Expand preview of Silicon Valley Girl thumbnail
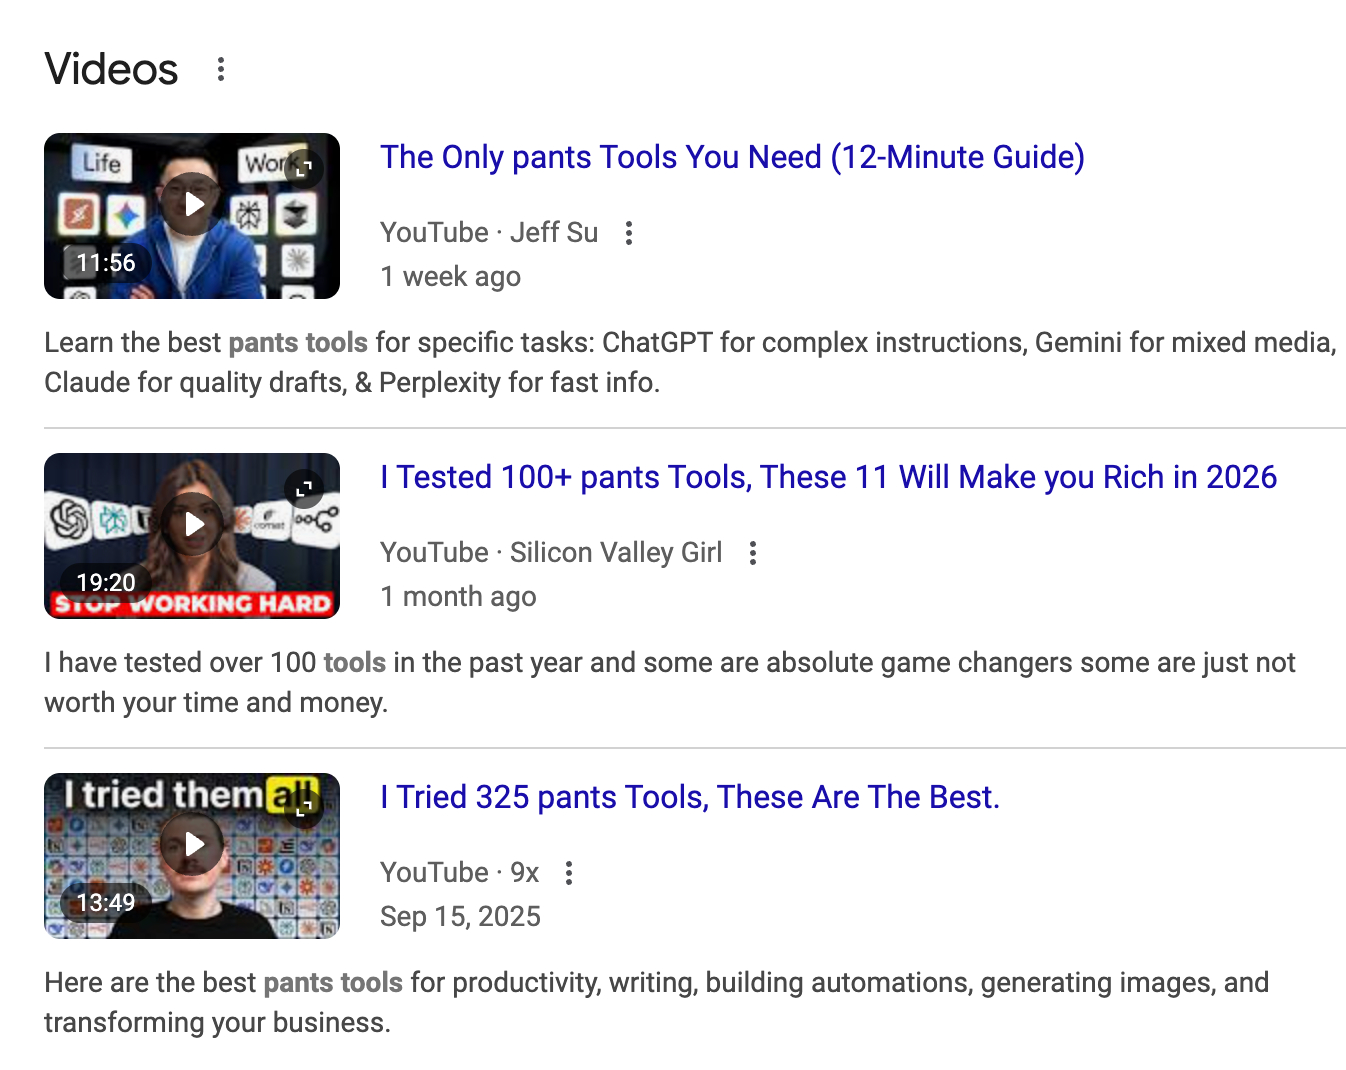 [x=304, y=488]
